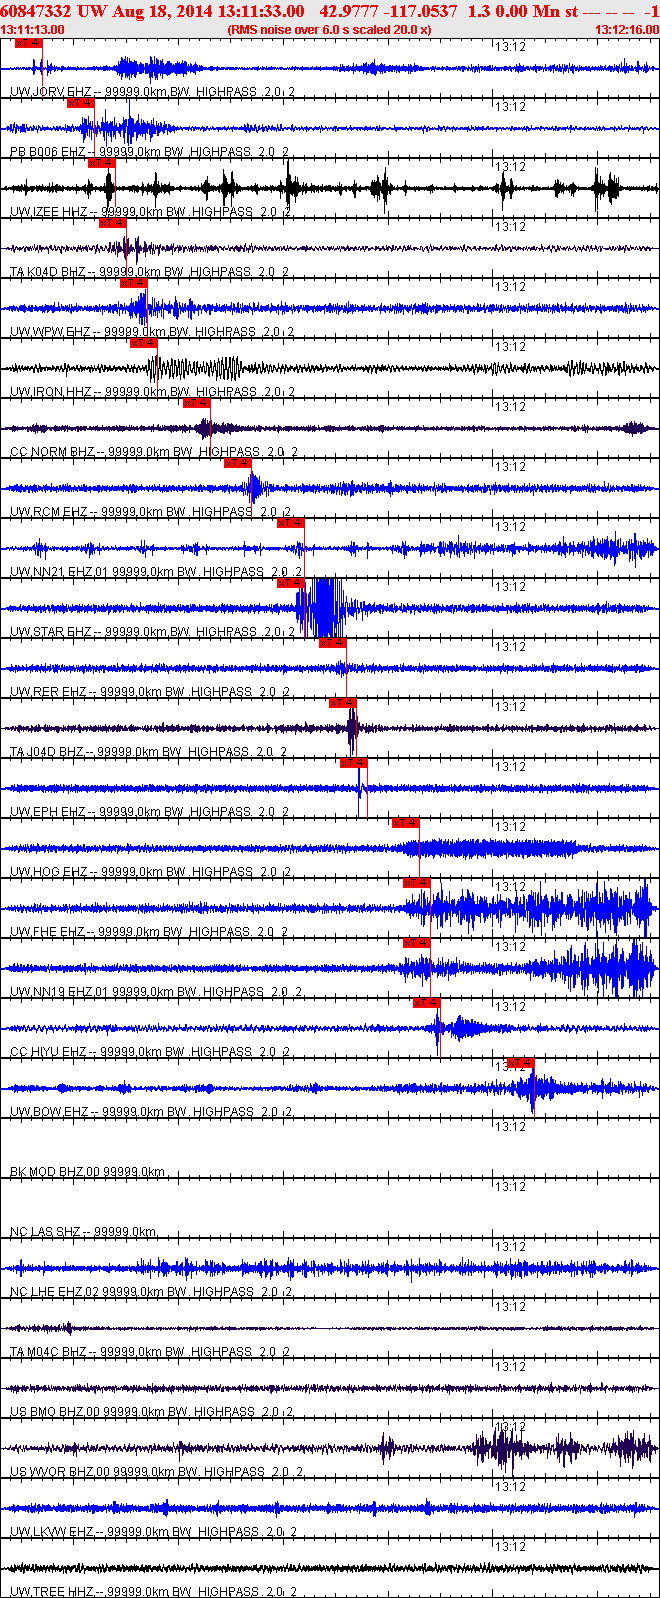Select the TA.M04C BHZ station label
660x1598 pixels.
coord(149,1352)
